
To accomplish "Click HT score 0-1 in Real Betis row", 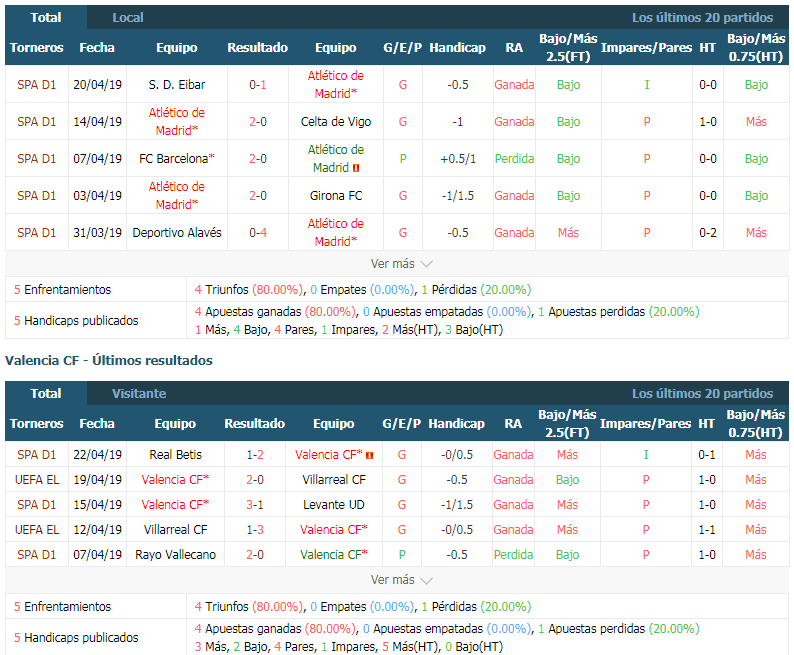I will click(707, 455).
